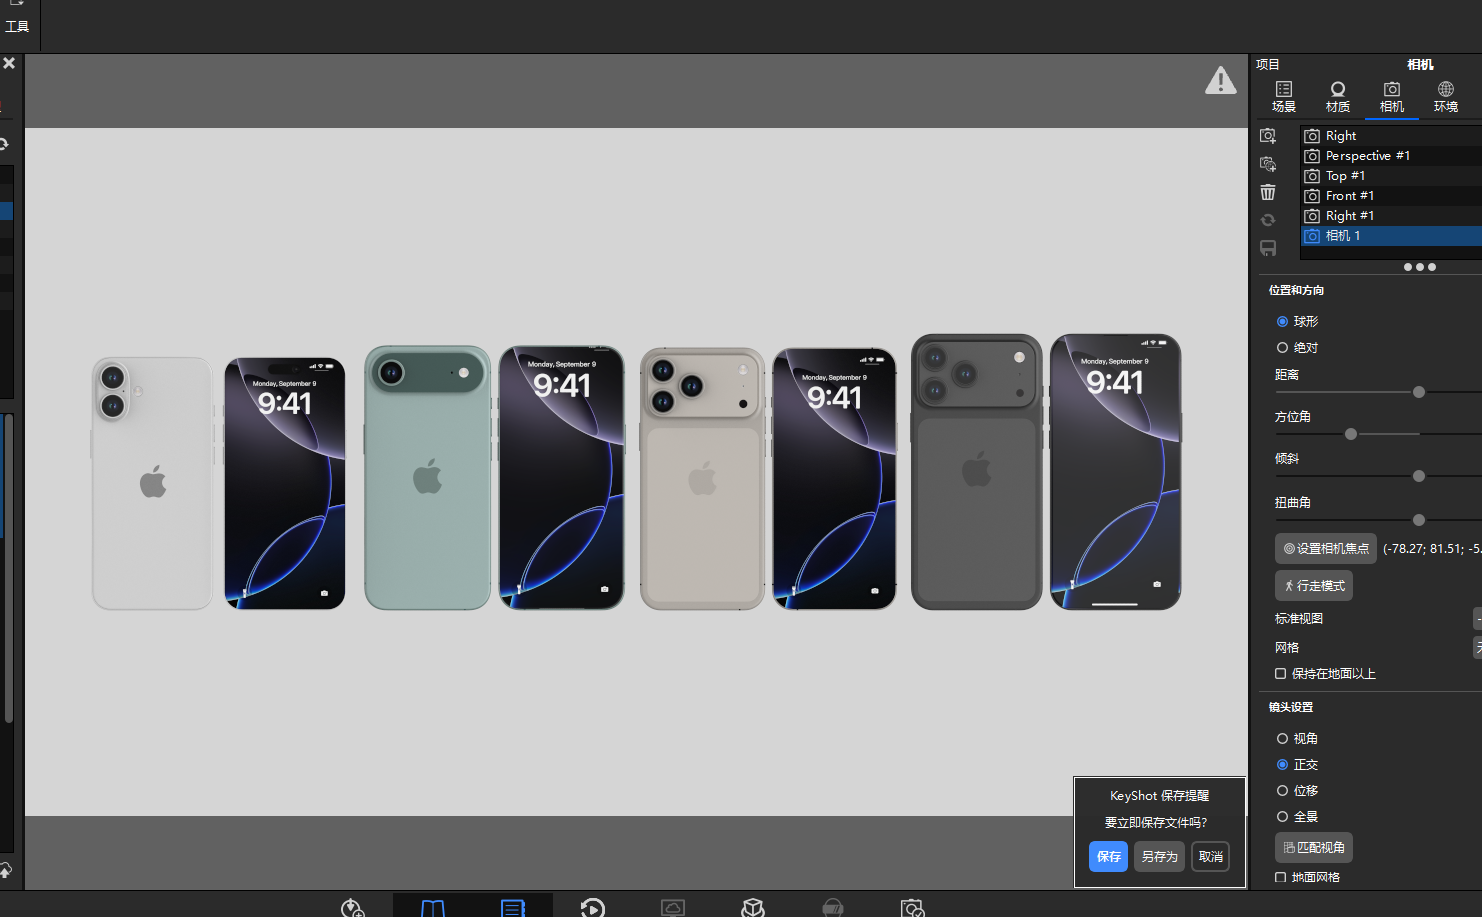Select the Right camera in list
The width and height of the screenshot is (1482, 917).
coord(1391,136)
